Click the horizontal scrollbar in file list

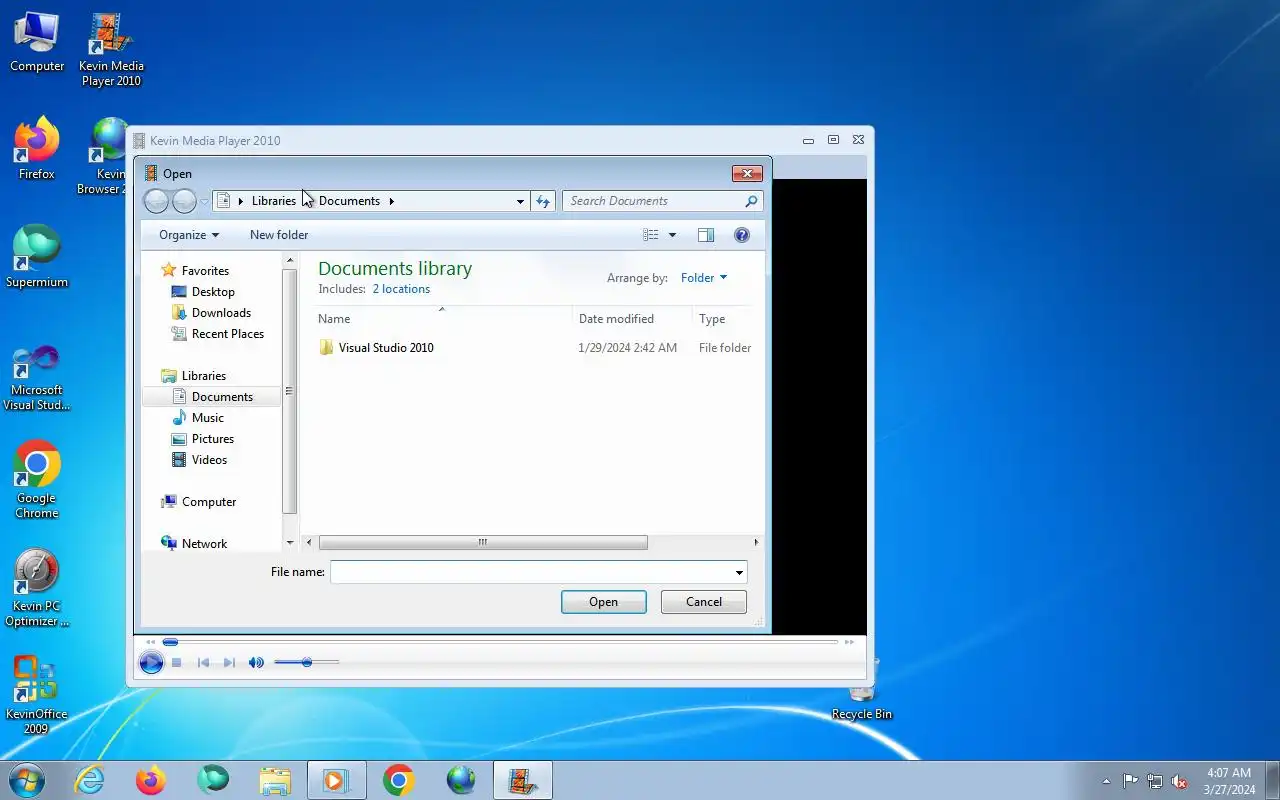coord(483,543)
